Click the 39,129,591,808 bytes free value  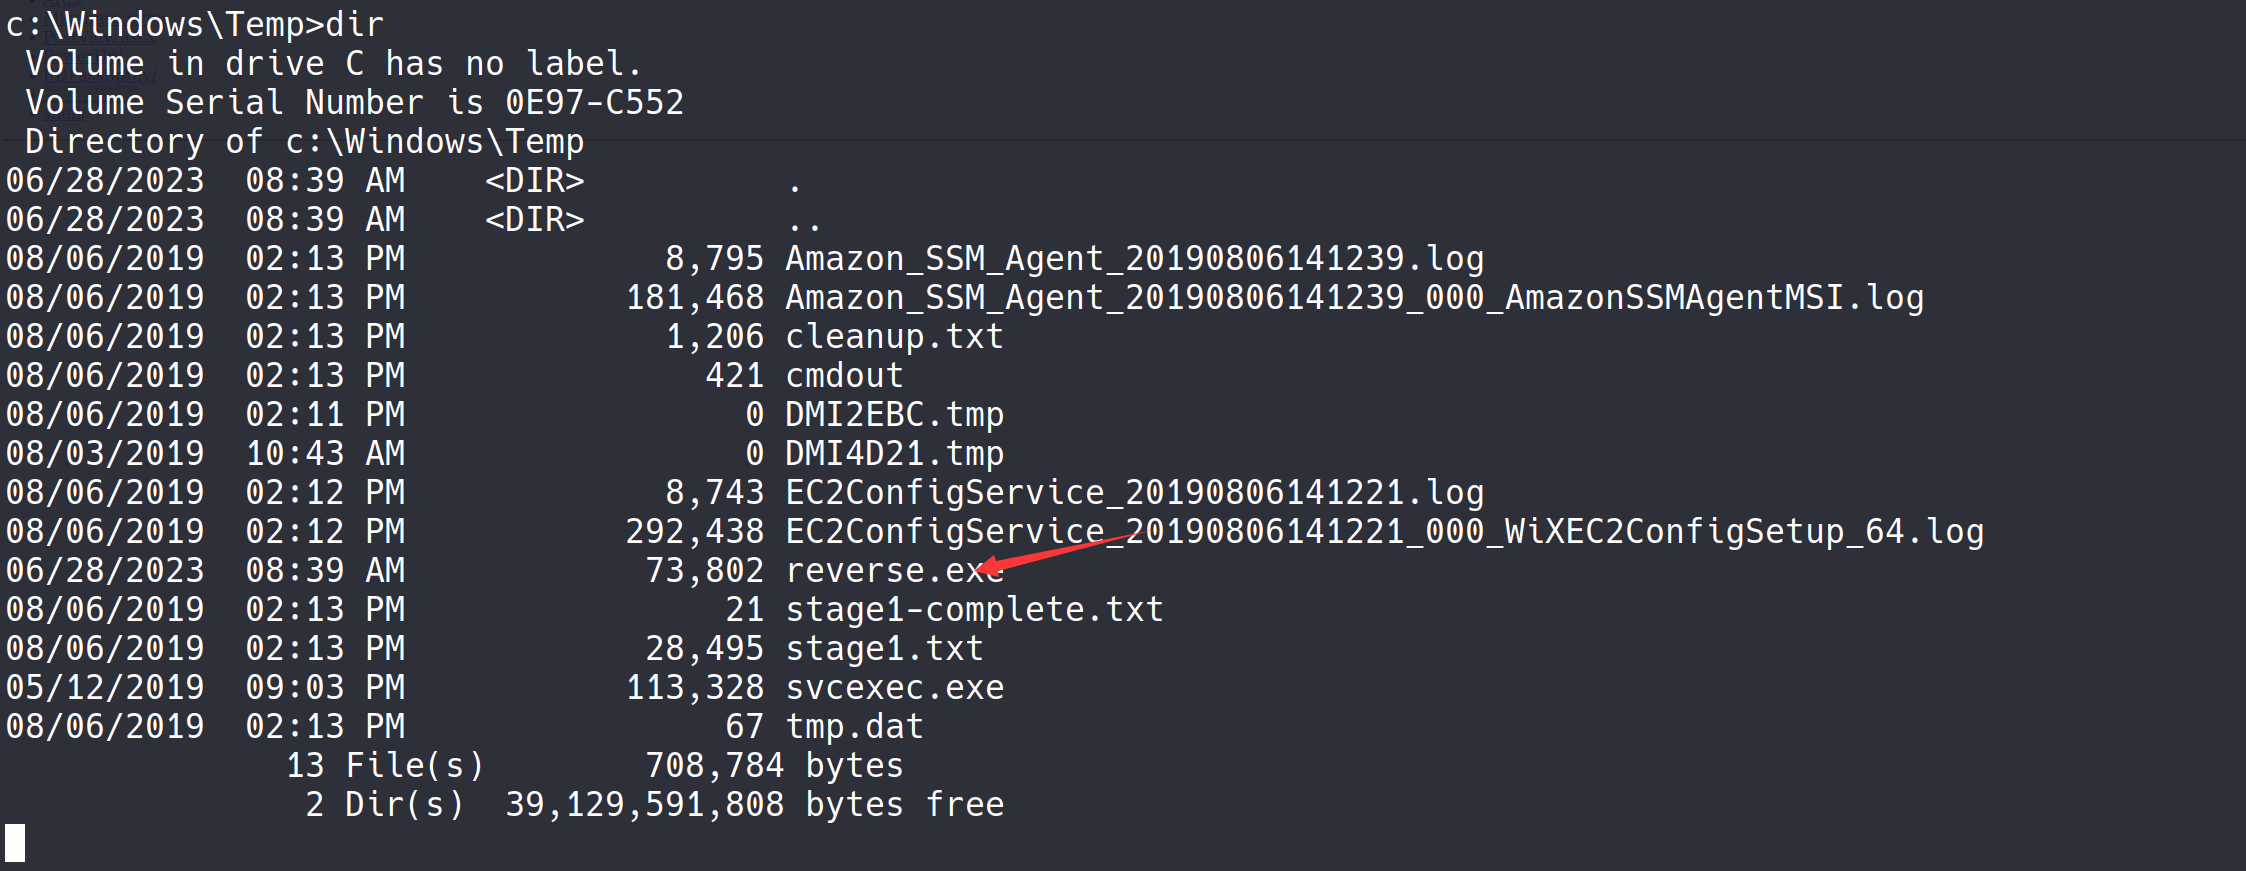[x=754, y=805]
